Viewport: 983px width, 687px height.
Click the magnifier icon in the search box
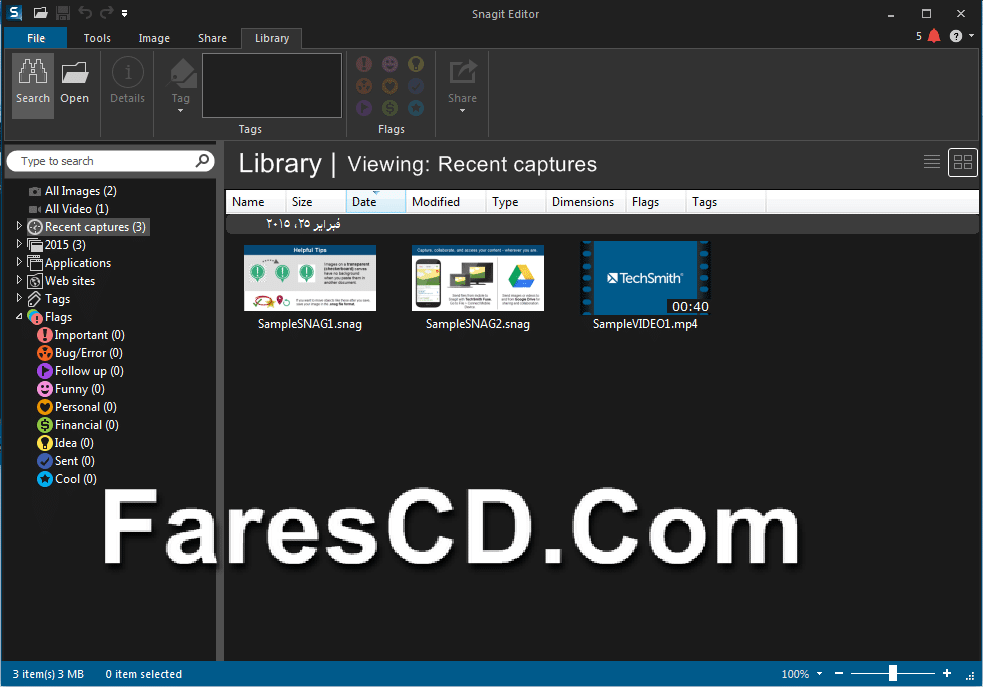tap(202, 161)
